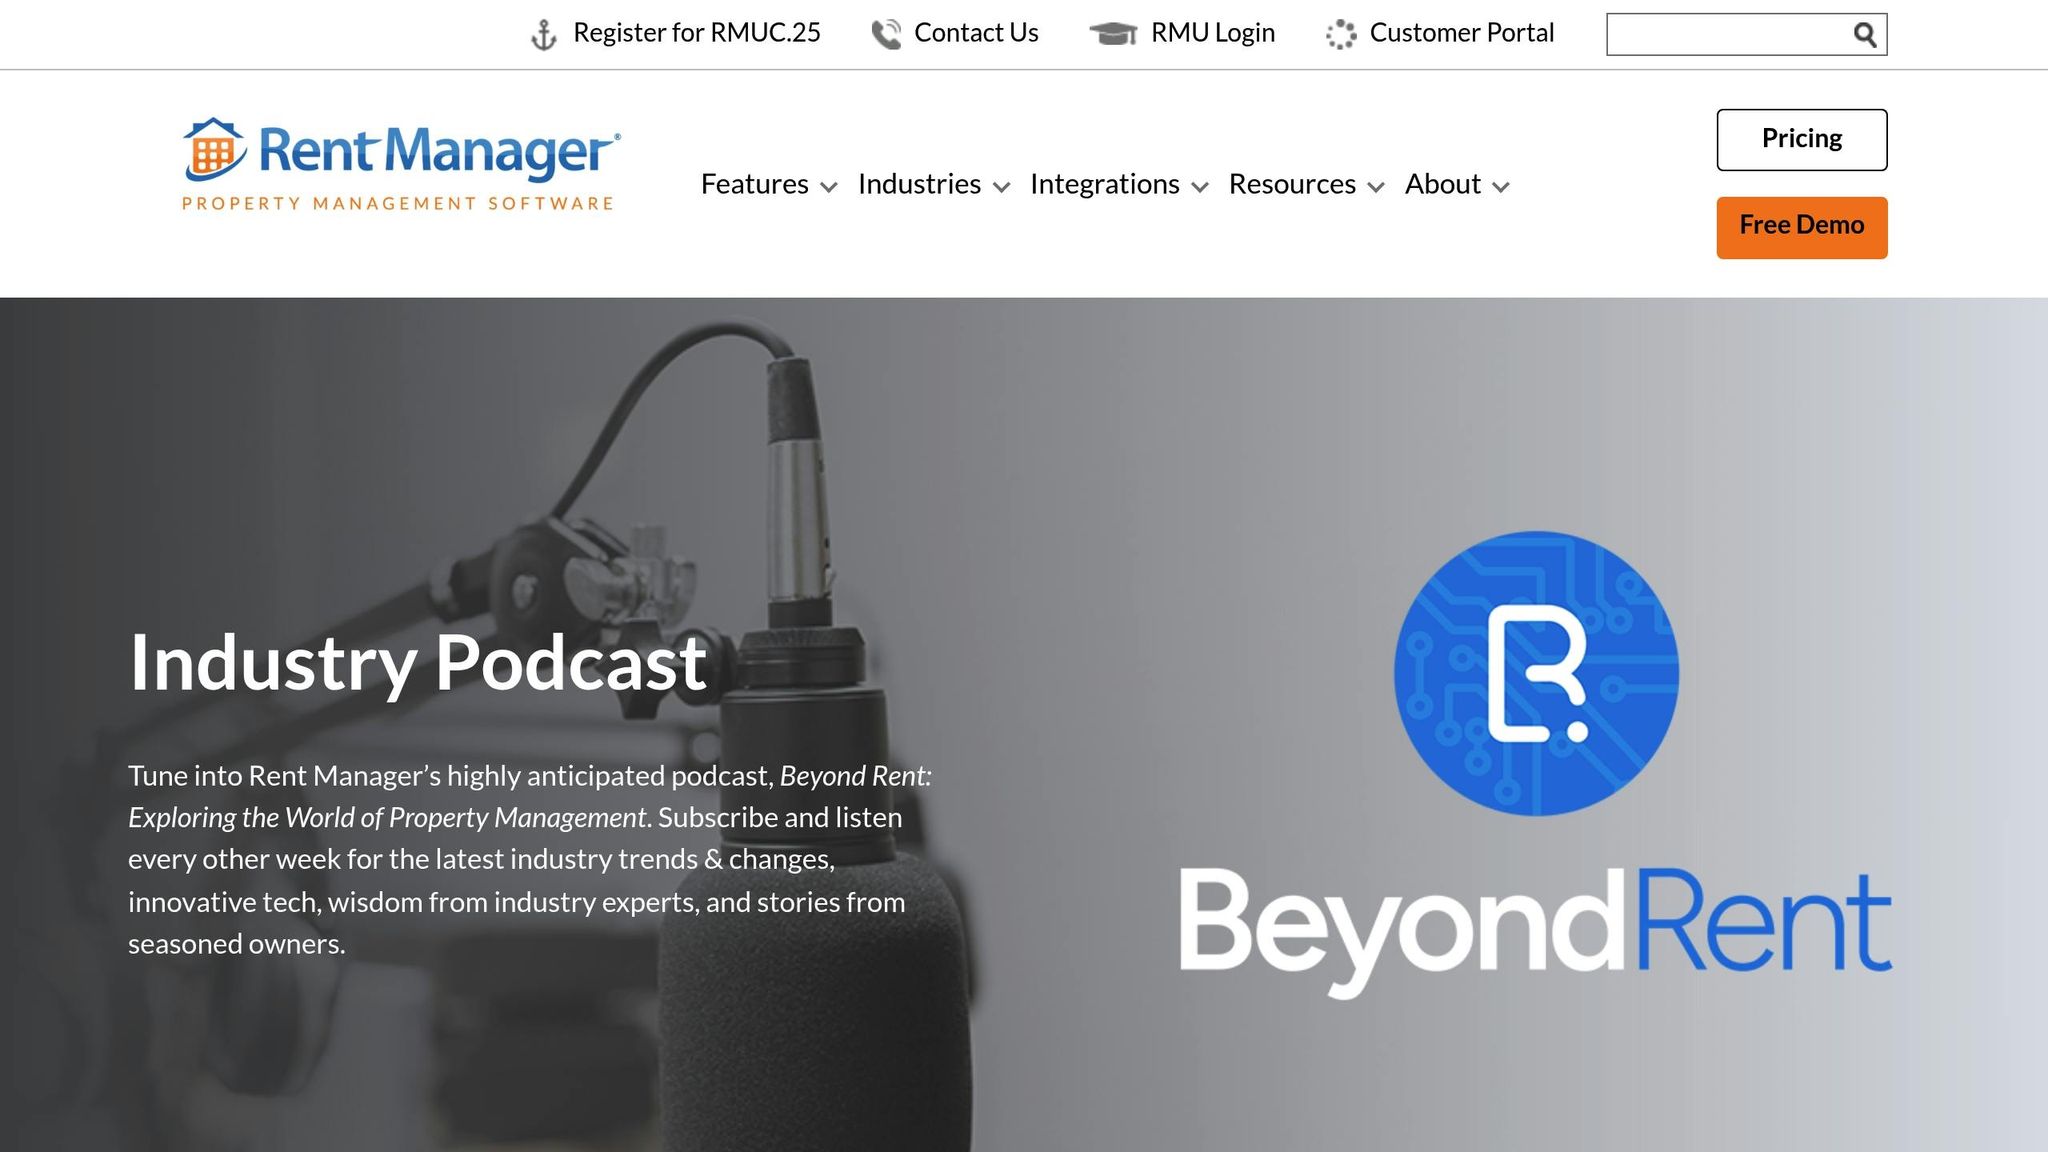Click the phone icon beside Contact Us
This screenshot has width=2048, height=1152.
[x=886, y=35]
